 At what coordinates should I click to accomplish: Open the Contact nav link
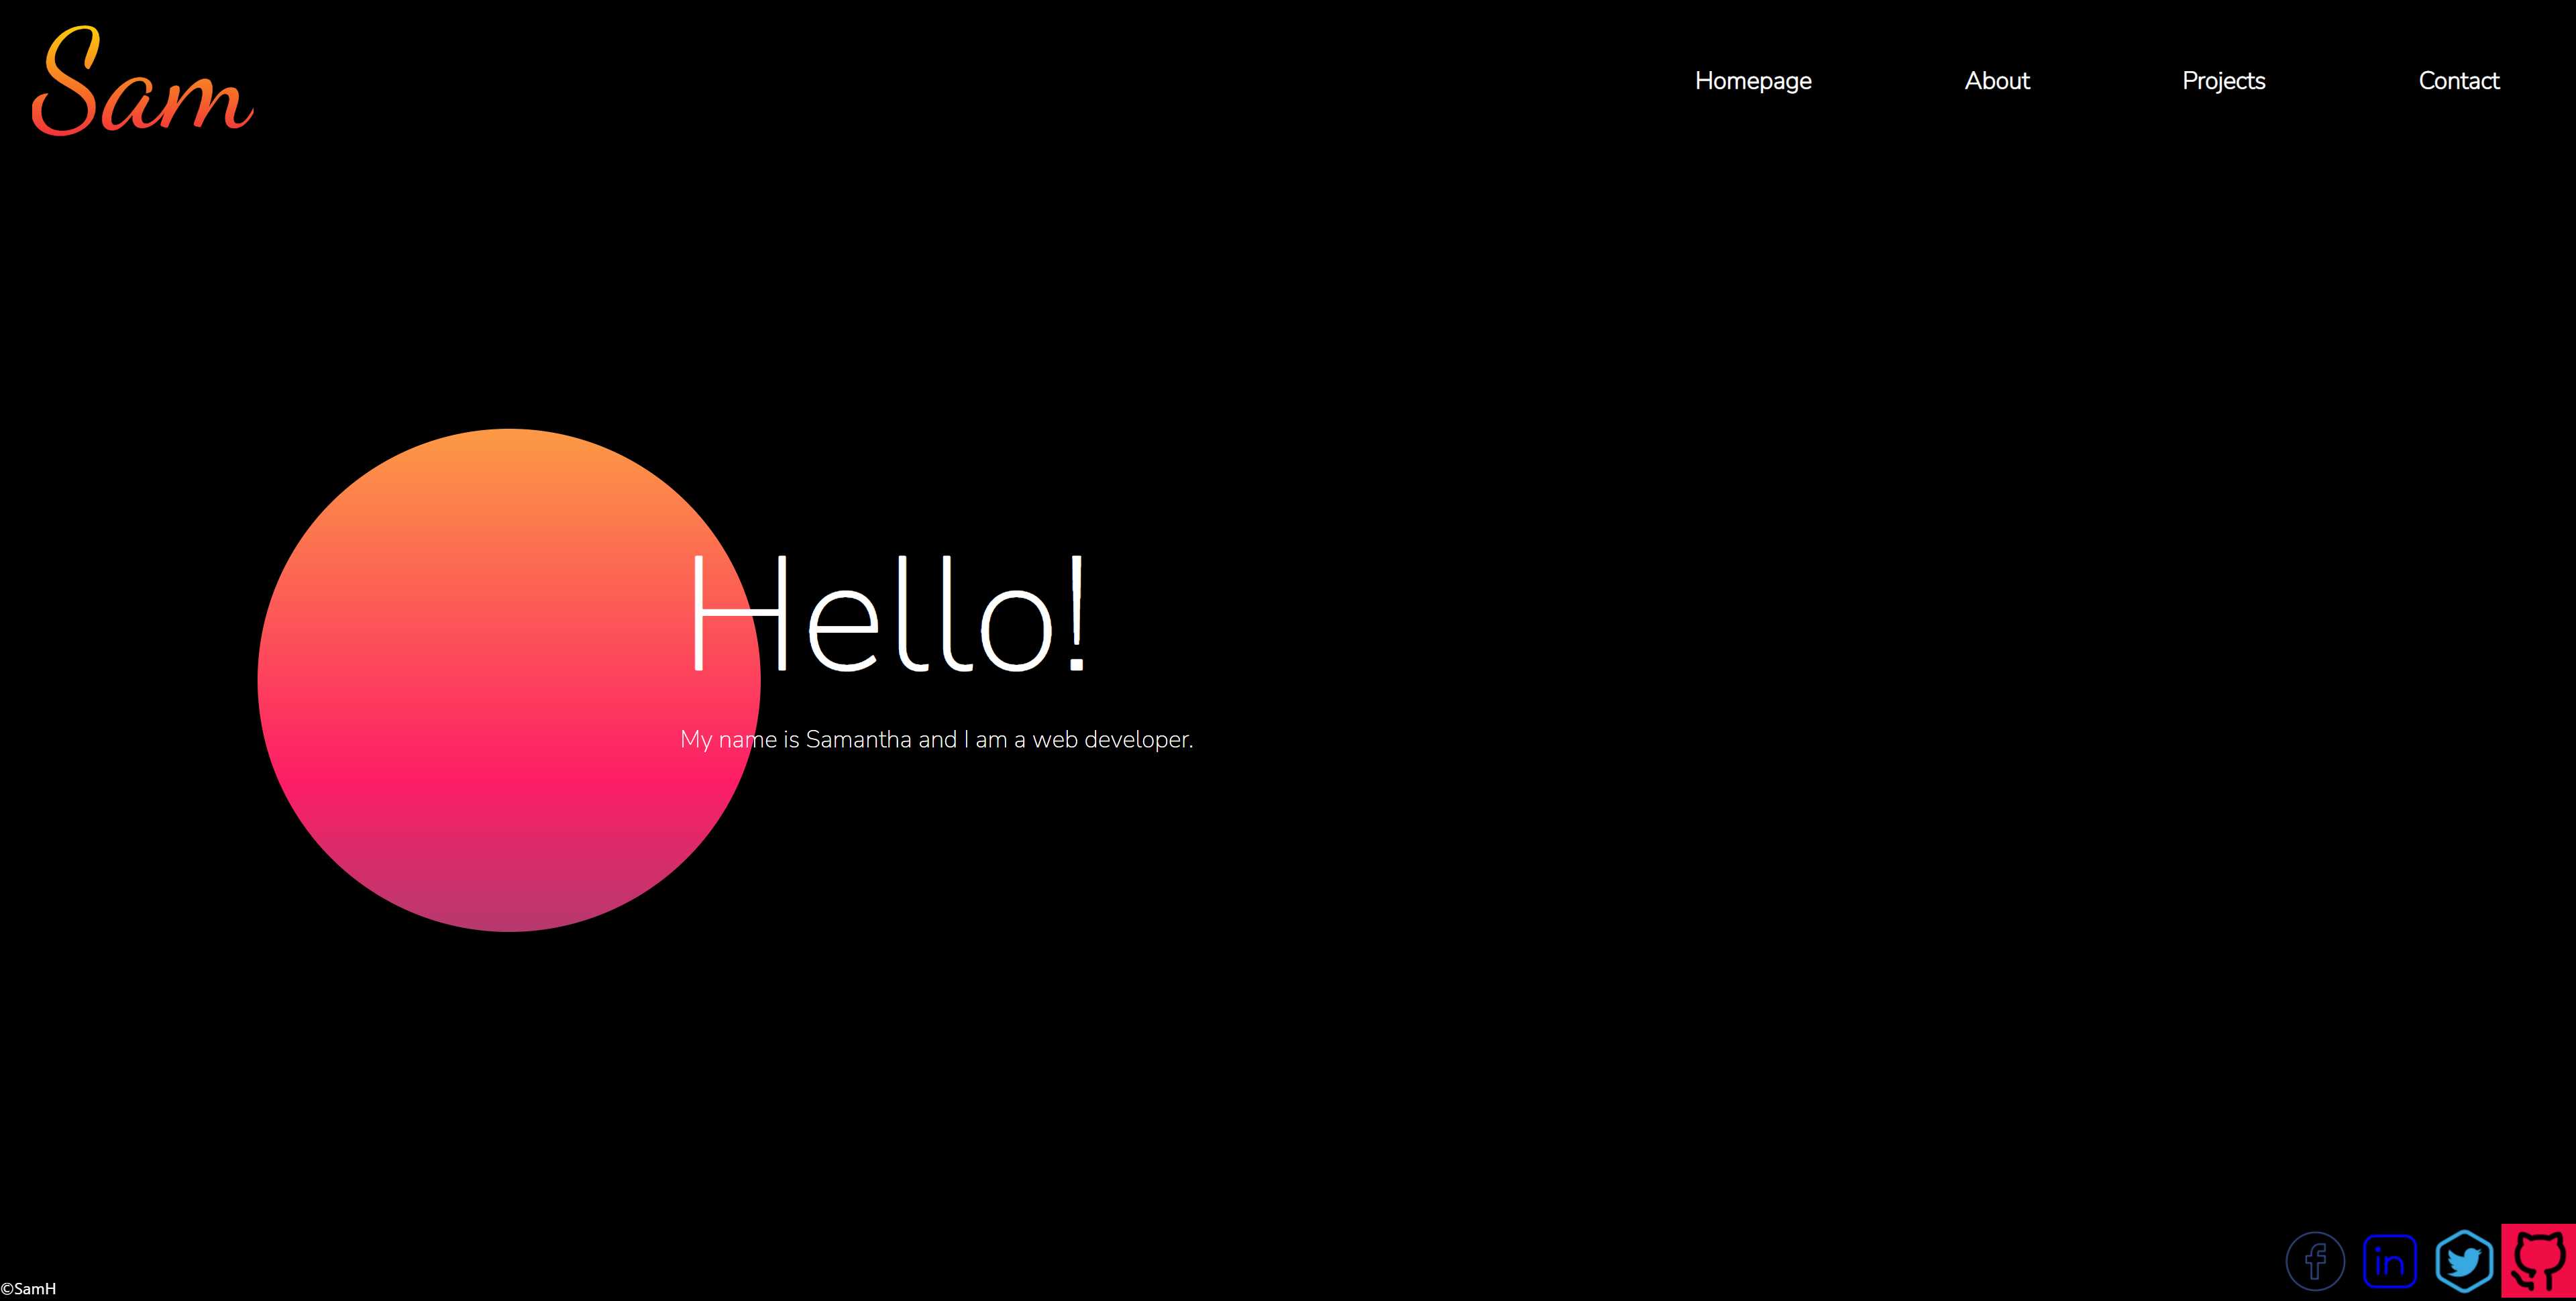click(2459, 81)
